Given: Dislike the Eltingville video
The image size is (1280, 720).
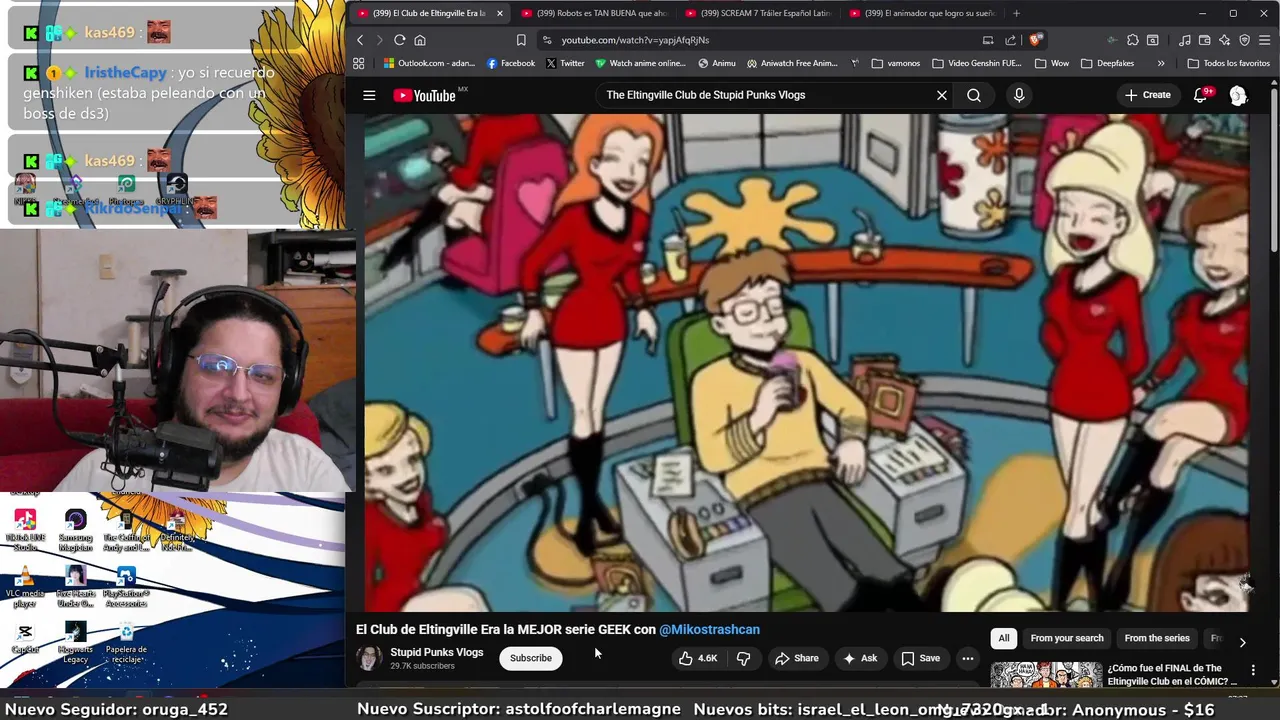Looking at the screenshot, I should coord(743,658).
